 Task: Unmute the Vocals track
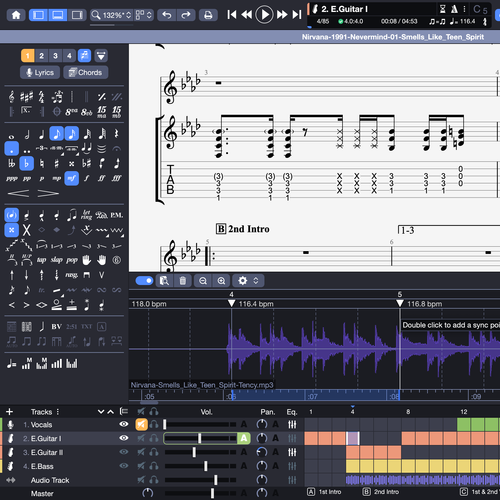coord(141,424)
